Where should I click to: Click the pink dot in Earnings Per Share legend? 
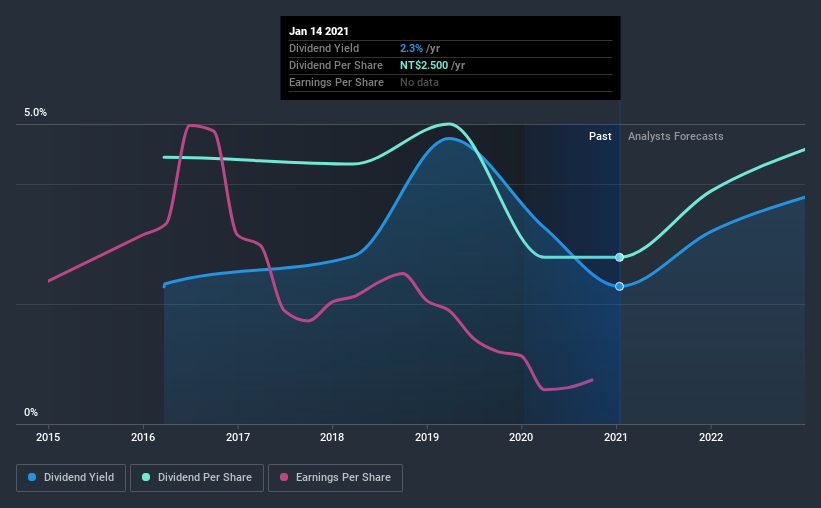coord(284,477)
